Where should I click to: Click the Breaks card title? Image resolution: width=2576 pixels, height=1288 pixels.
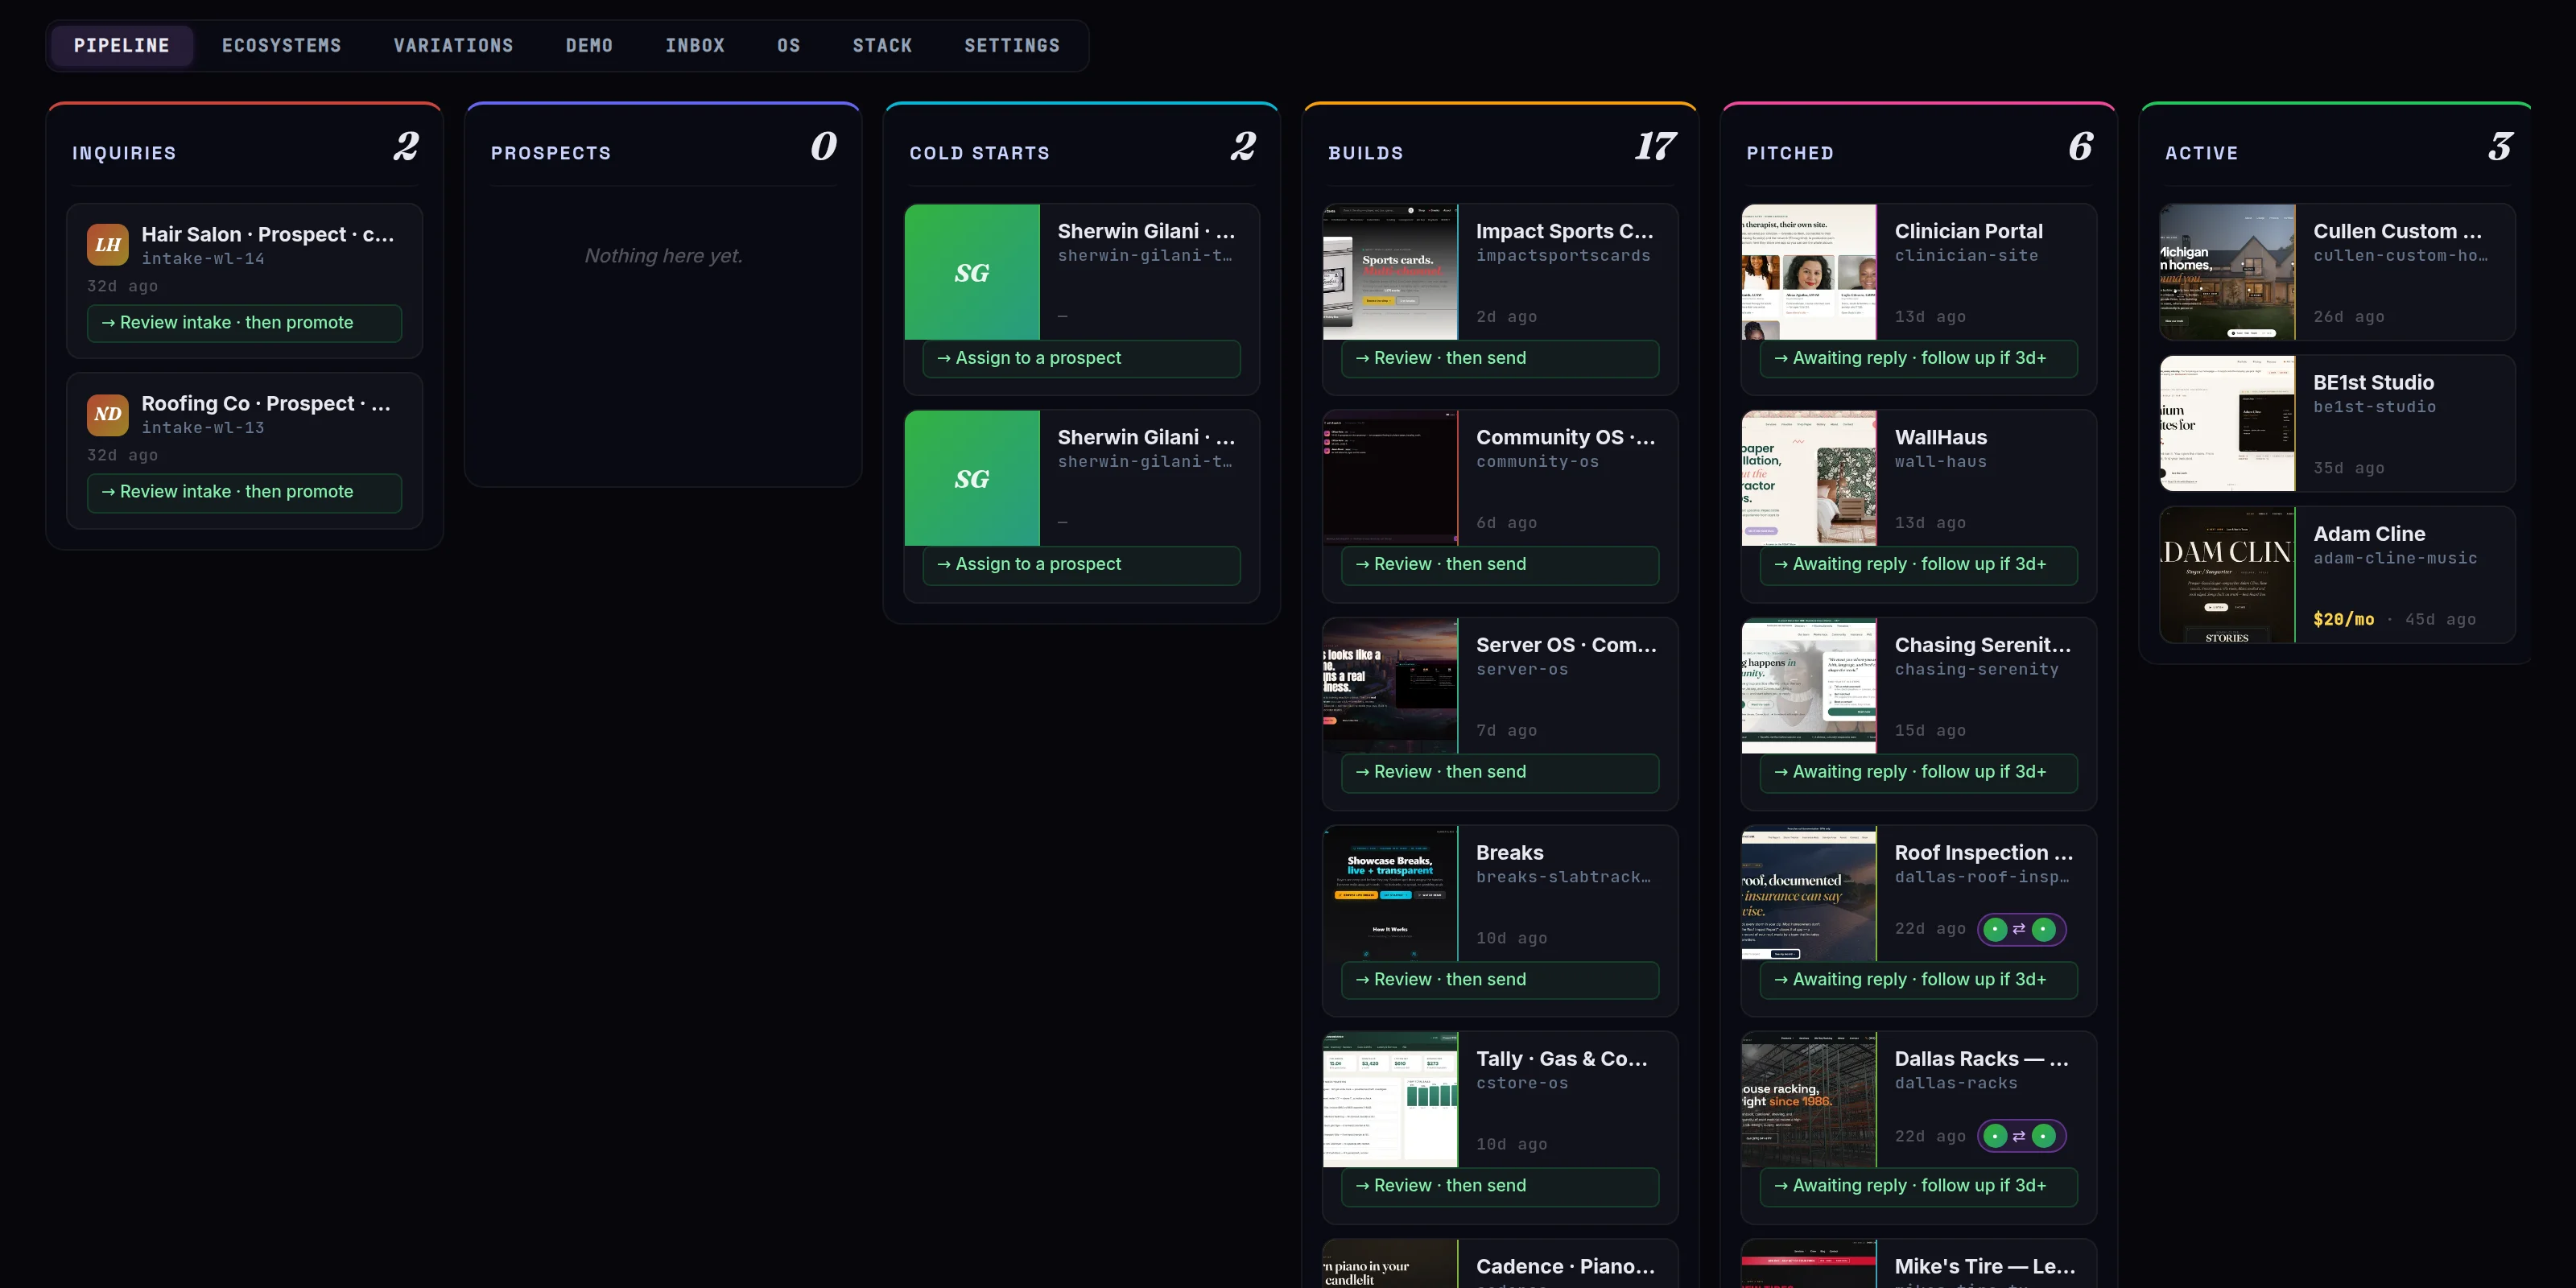click(1509, 853)
